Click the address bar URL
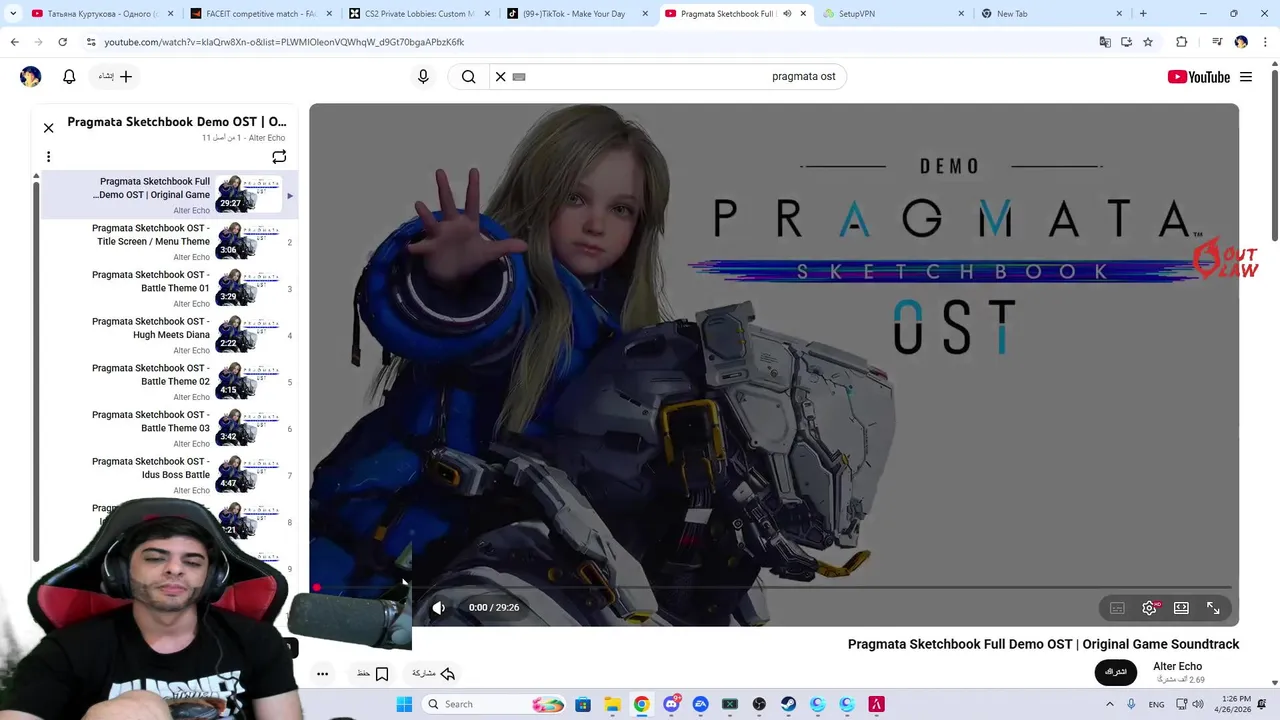 tap(284, 42)
